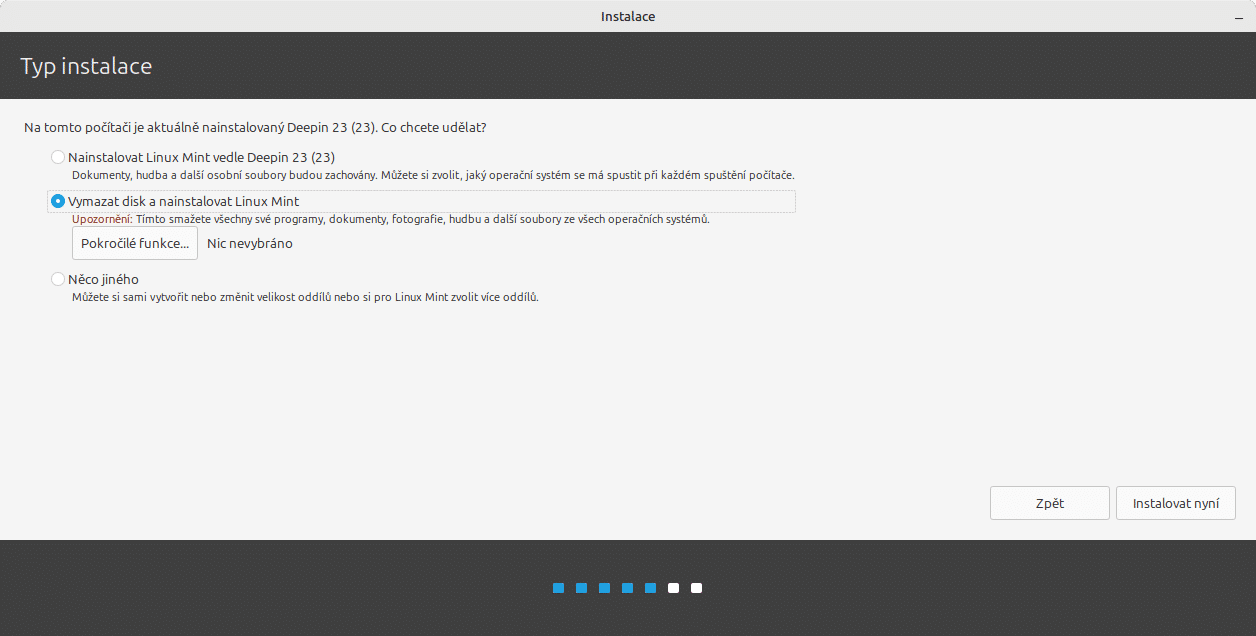
Task: Click the third blue progress square
Action: 605,588
